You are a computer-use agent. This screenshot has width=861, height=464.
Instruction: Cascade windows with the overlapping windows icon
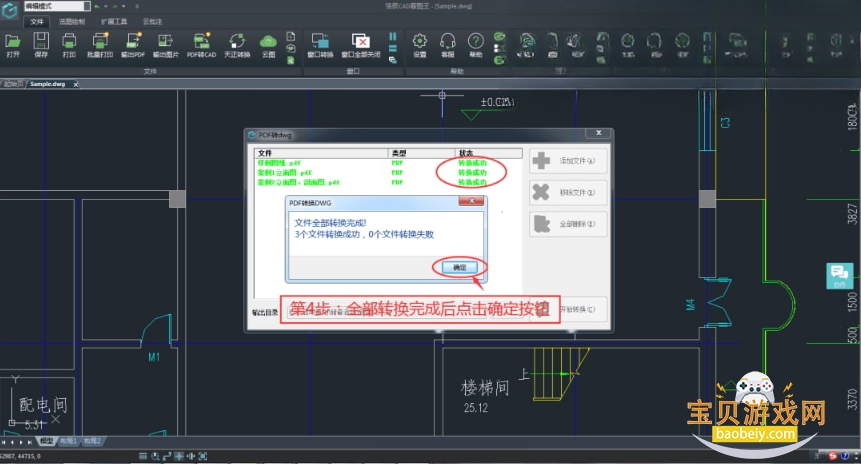(x=393, y=60)
